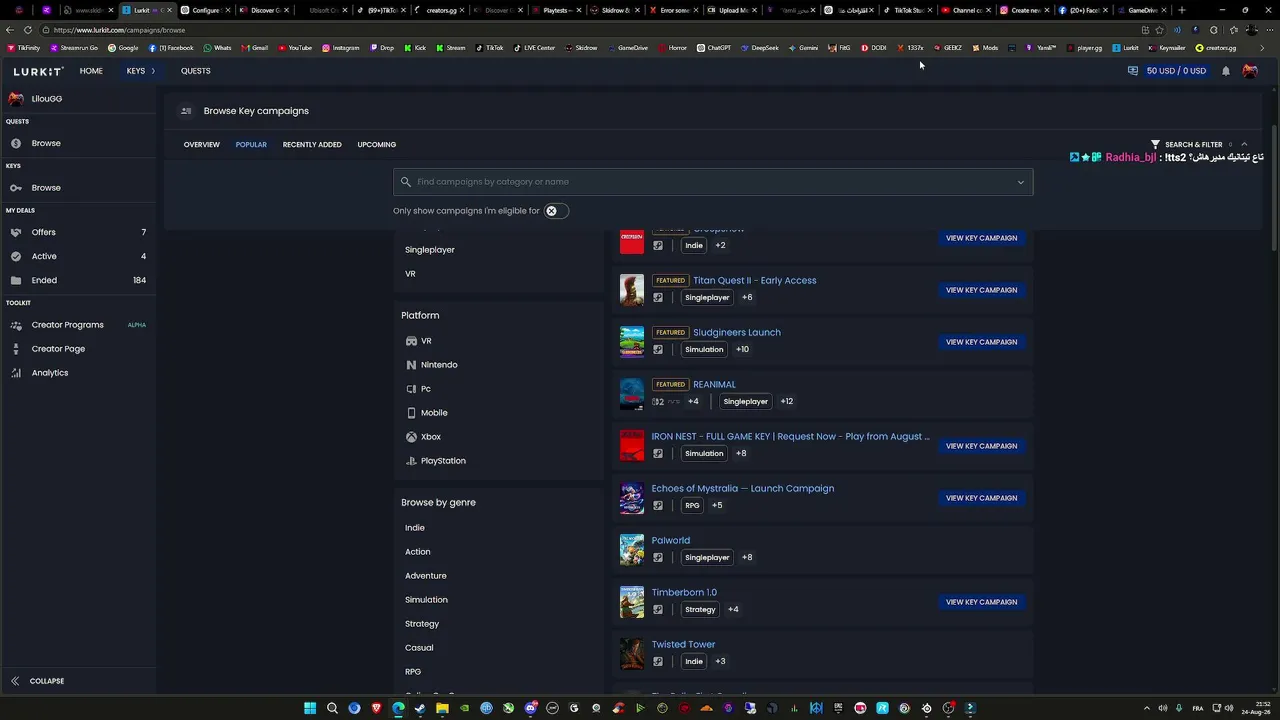Viewport: 1280px width, 720px height.
Task: Switch to the Popular tab
Action: click(x=251, y=145)
